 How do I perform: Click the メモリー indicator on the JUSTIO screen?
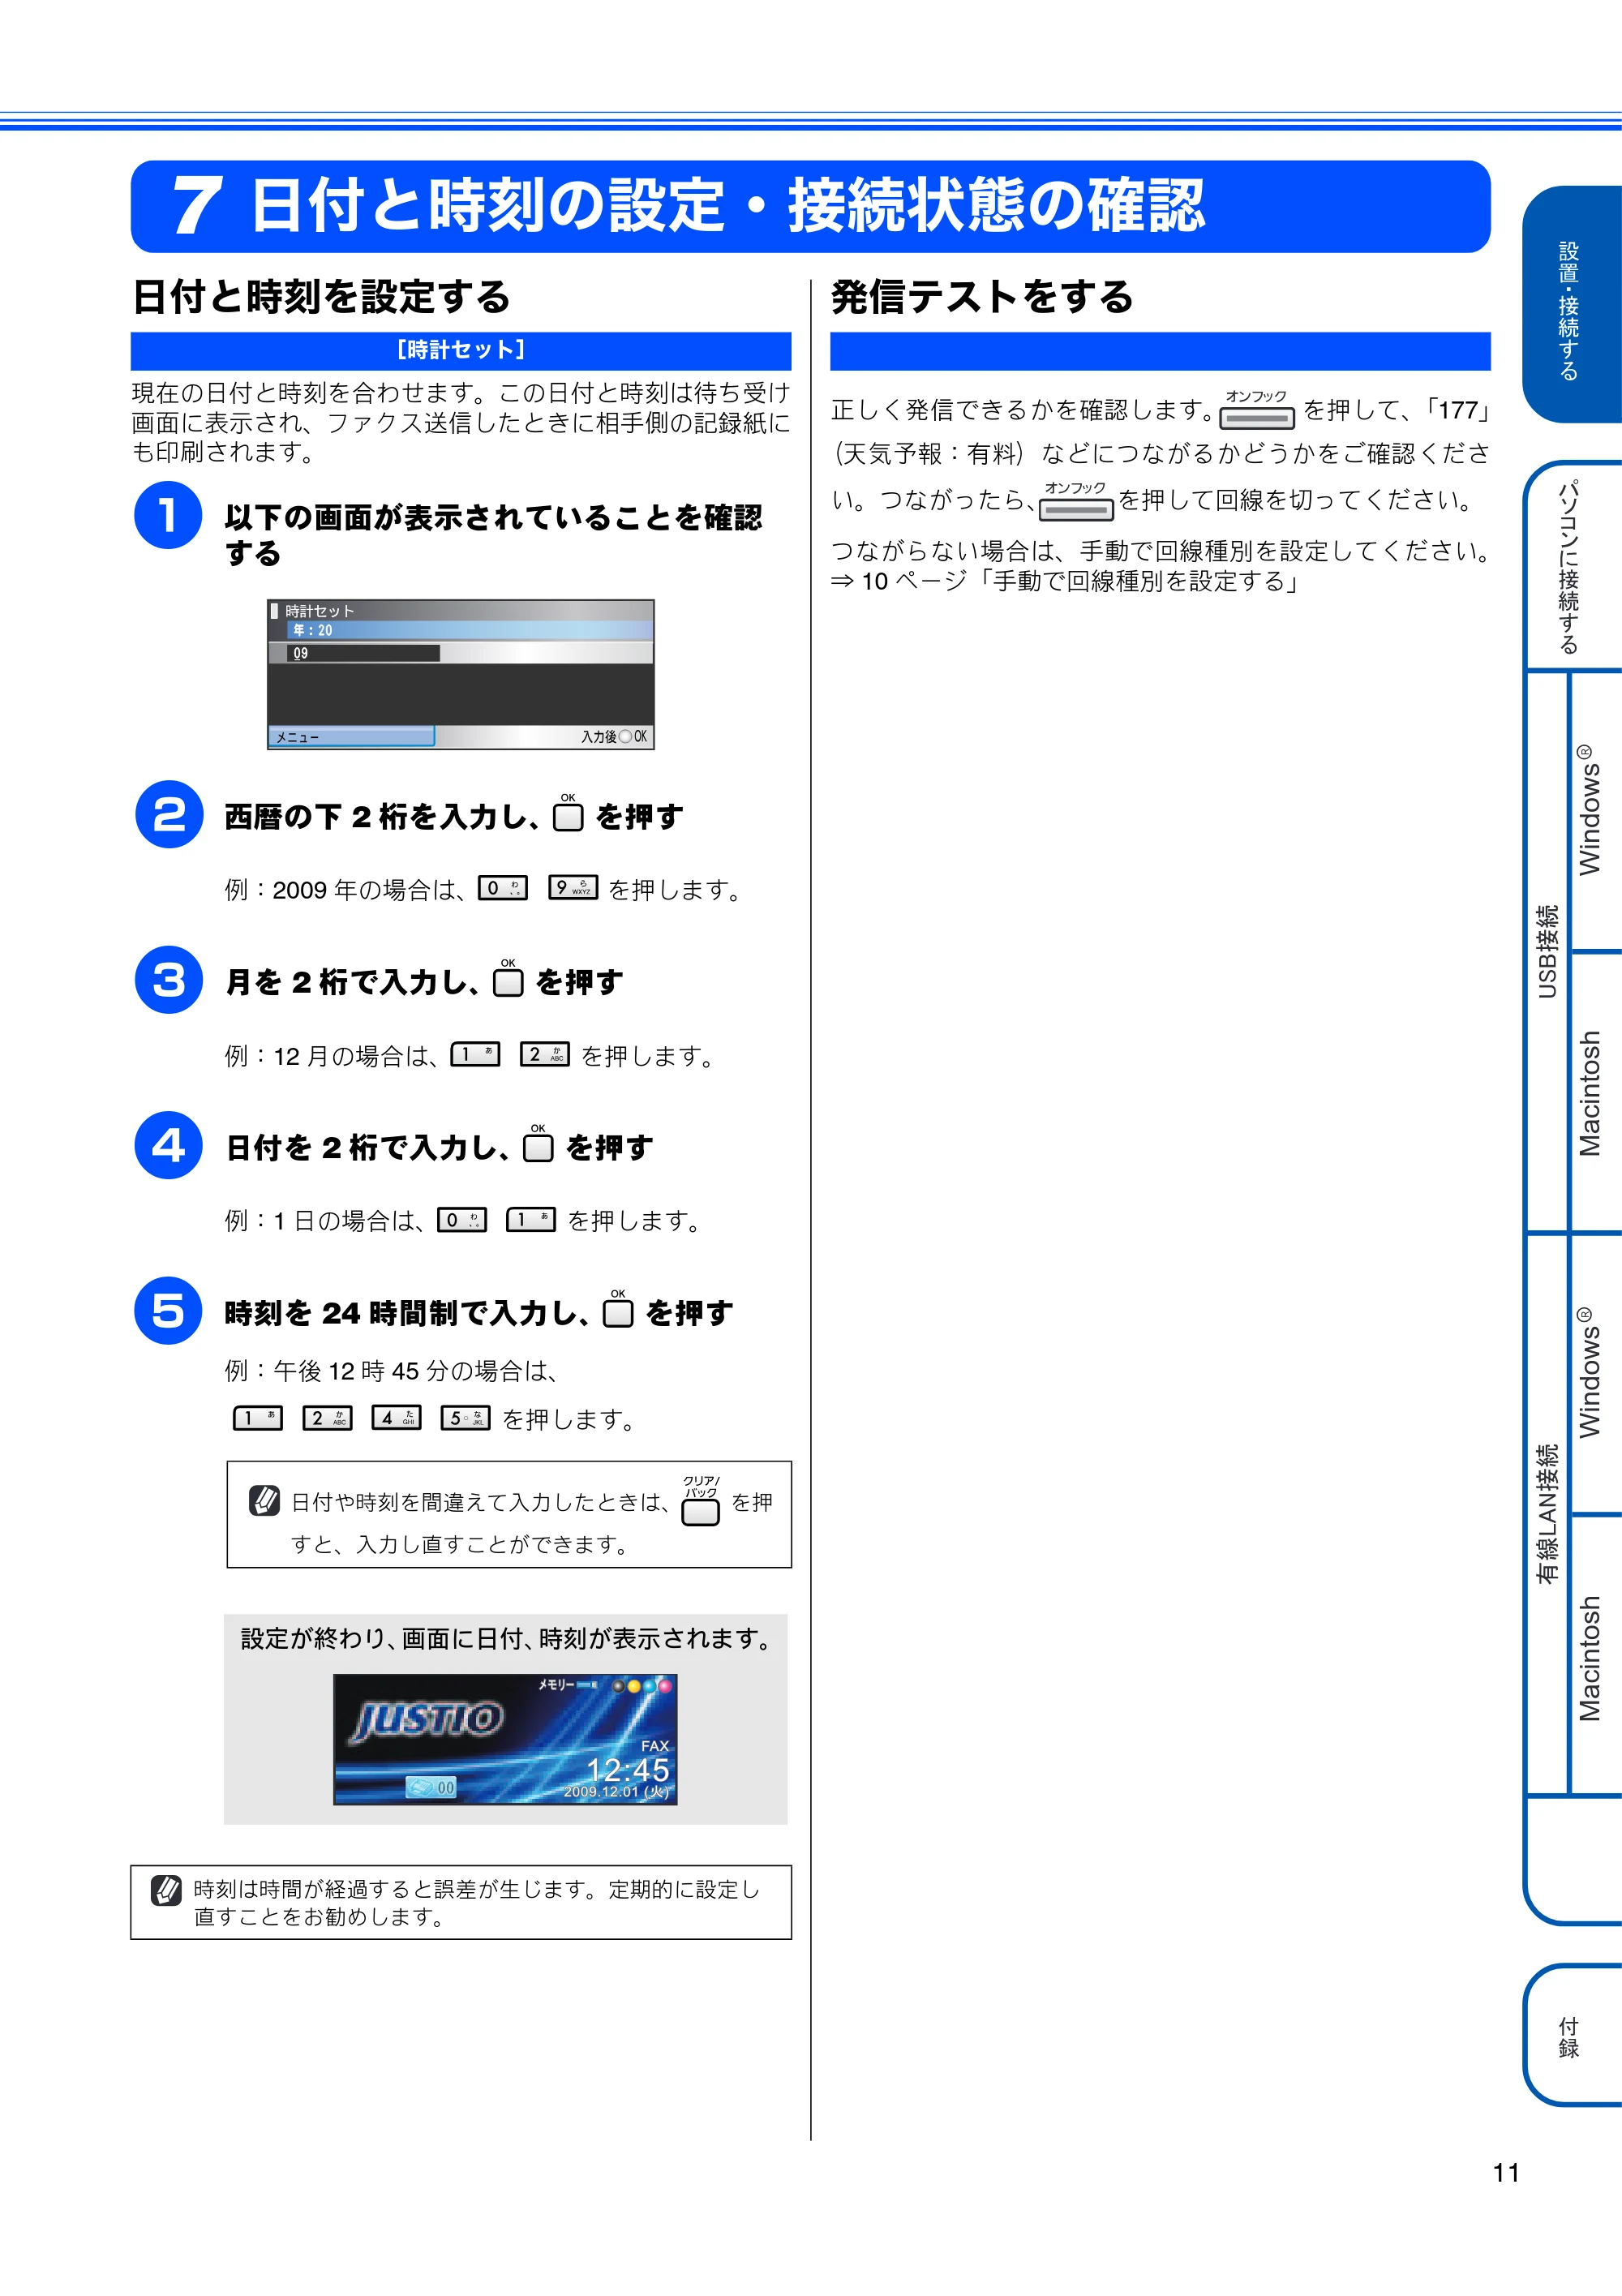tap(567, 1685)
